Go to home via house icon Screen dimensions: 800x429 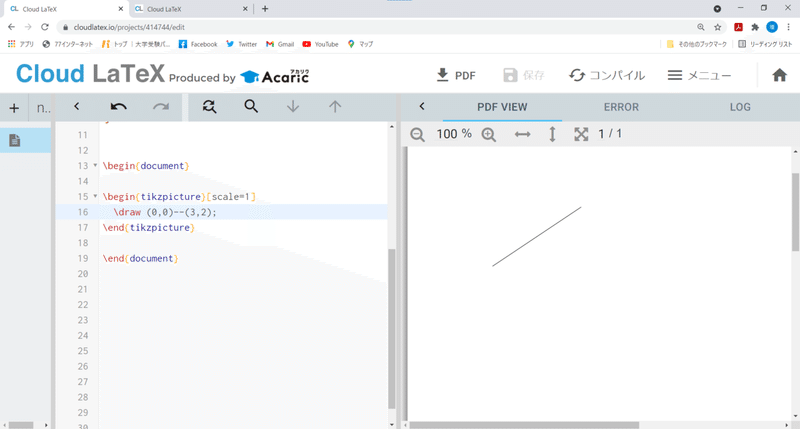(779, 75)
